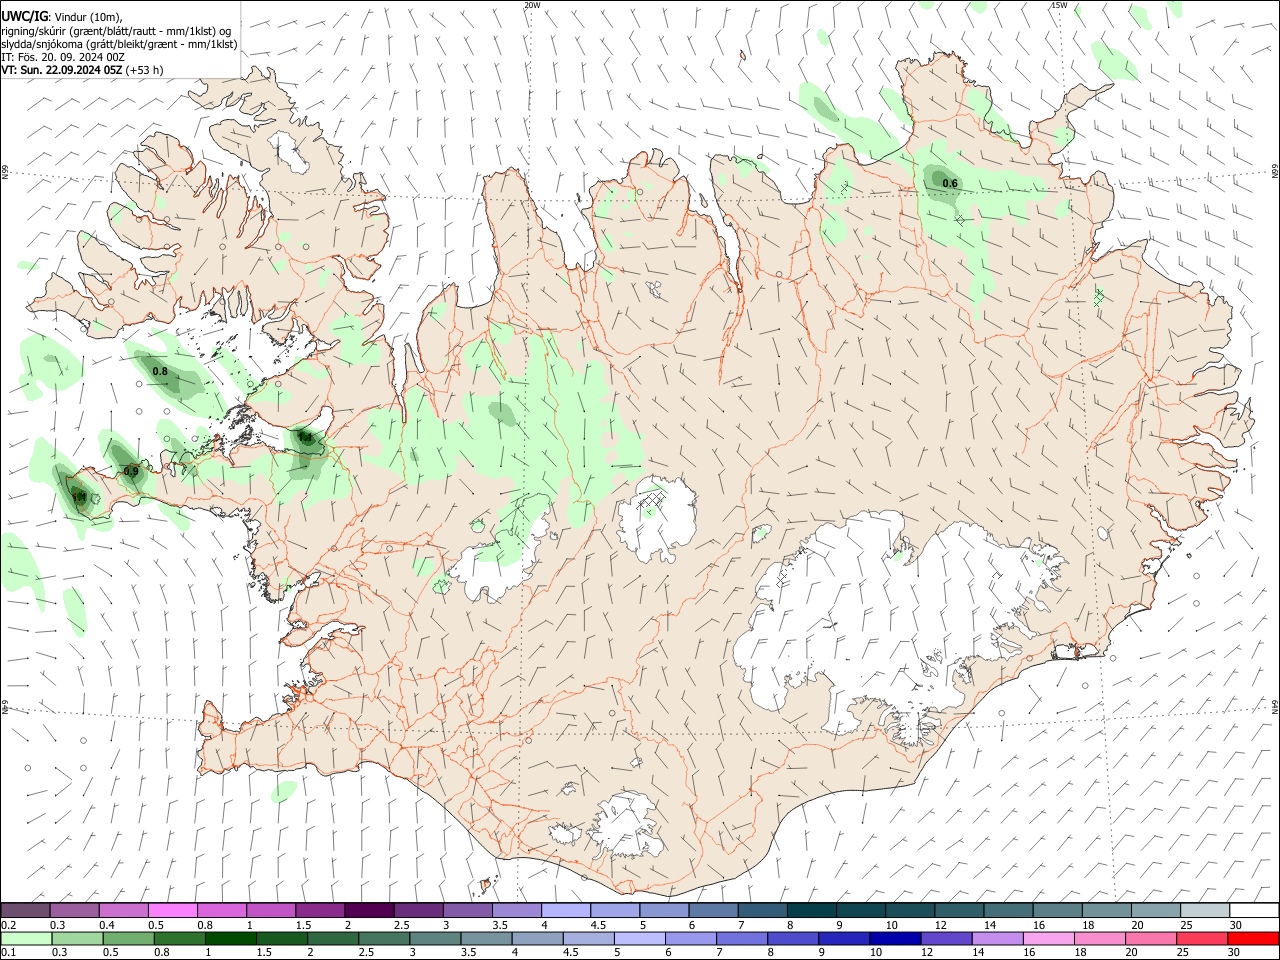This screenshot has height=960, width=1280.
Task: Select the violet 12 mm rain scale swatch
Action: coord(947,938)
